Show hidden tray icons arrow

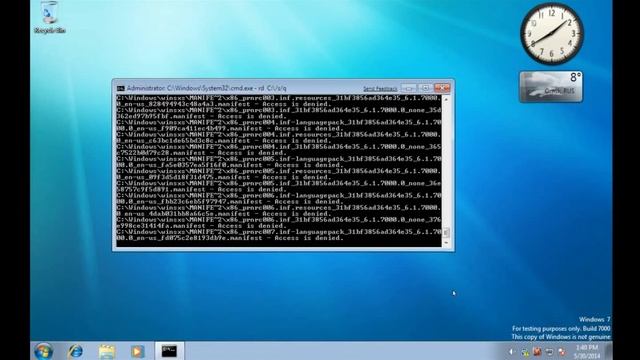click(511, 351)
